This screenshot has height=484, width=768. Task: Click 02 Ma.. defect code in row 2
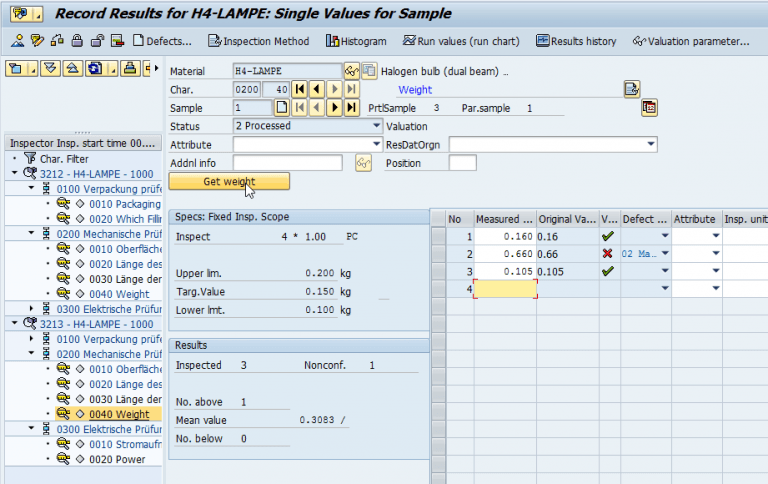pos(639,254)
